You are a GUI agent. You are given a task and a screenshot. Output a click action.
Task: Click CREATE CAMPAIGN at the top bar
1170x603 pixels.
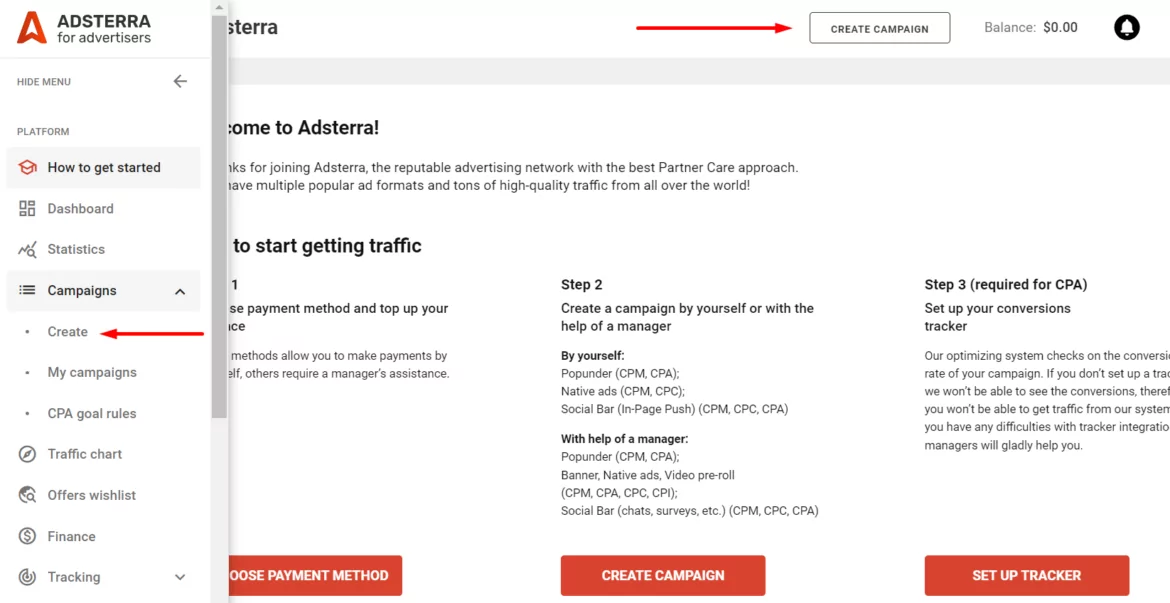[x=879, y=28]
